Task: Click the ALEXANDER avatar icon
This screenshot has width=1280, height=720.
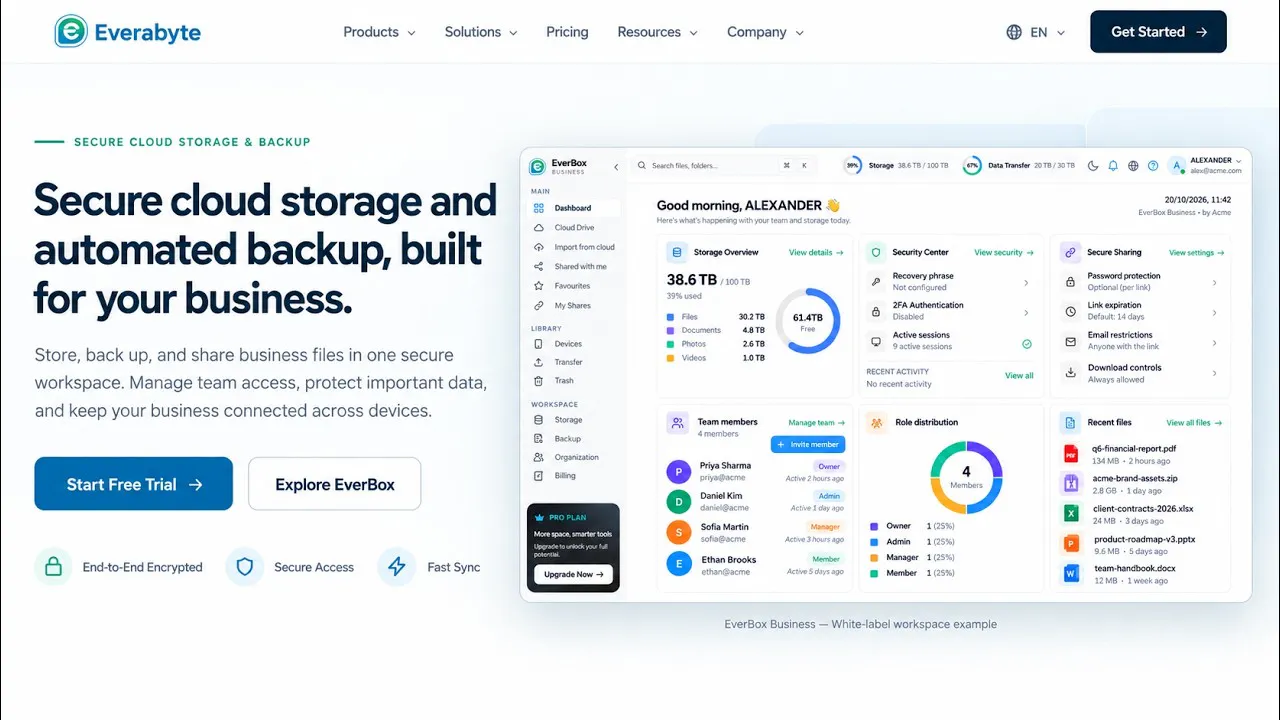Action: (x=1177, y=166)
